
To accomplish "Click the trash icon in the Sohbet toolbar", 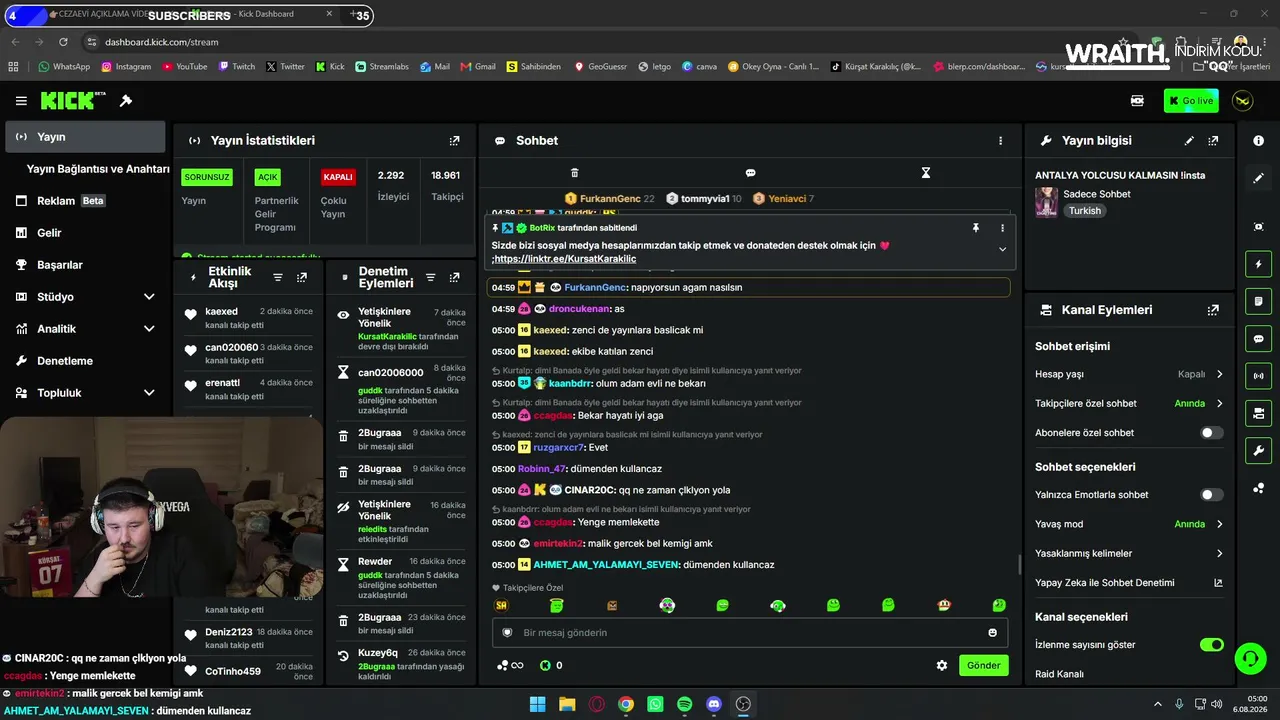I will click(574, 173).
